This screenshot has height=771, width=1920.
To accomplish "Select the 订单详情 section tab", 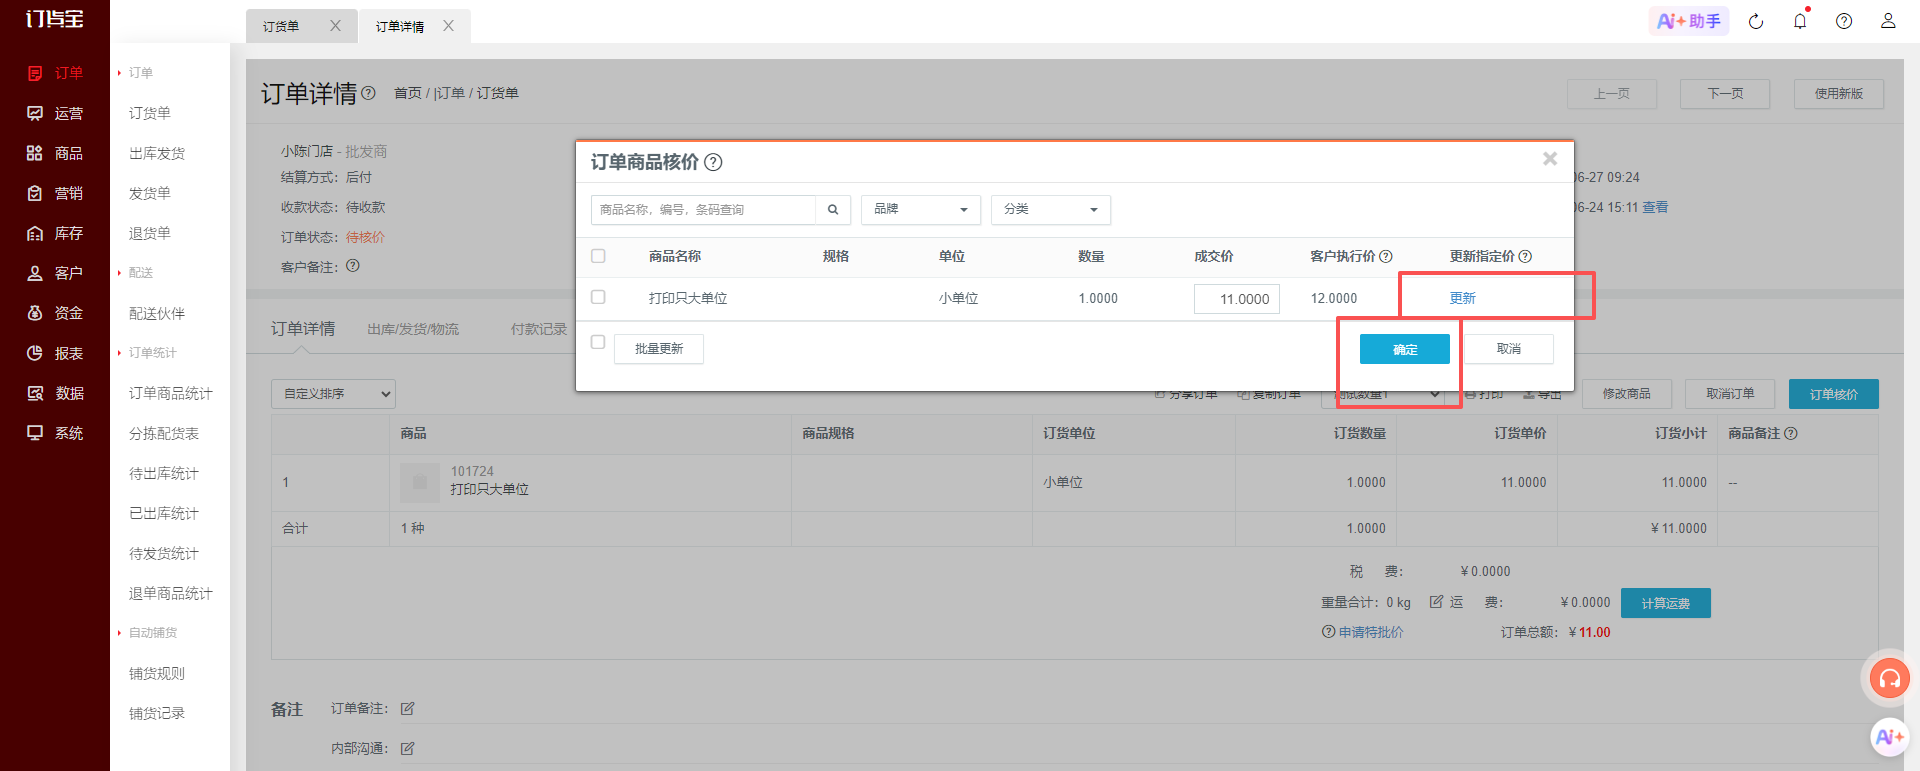I will [x=302, y=329].
